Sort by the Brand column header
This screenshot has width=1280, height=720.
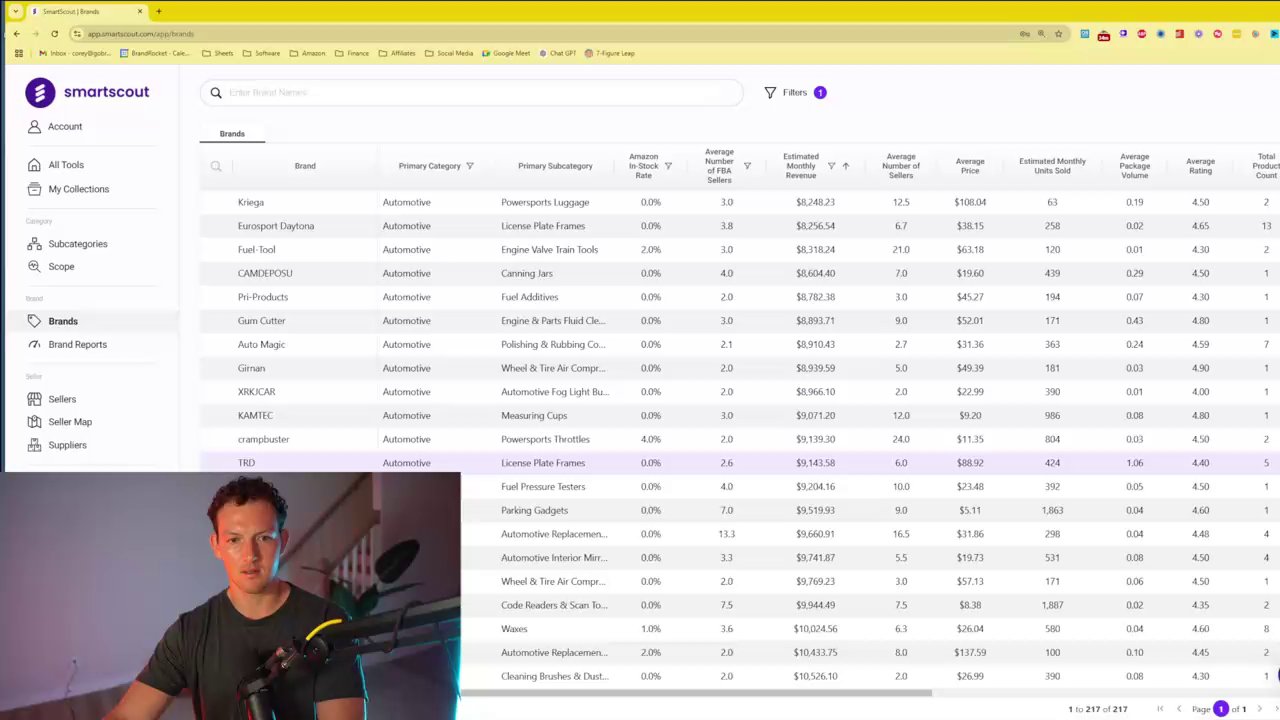pyautogui.click(x=305, y=166)
